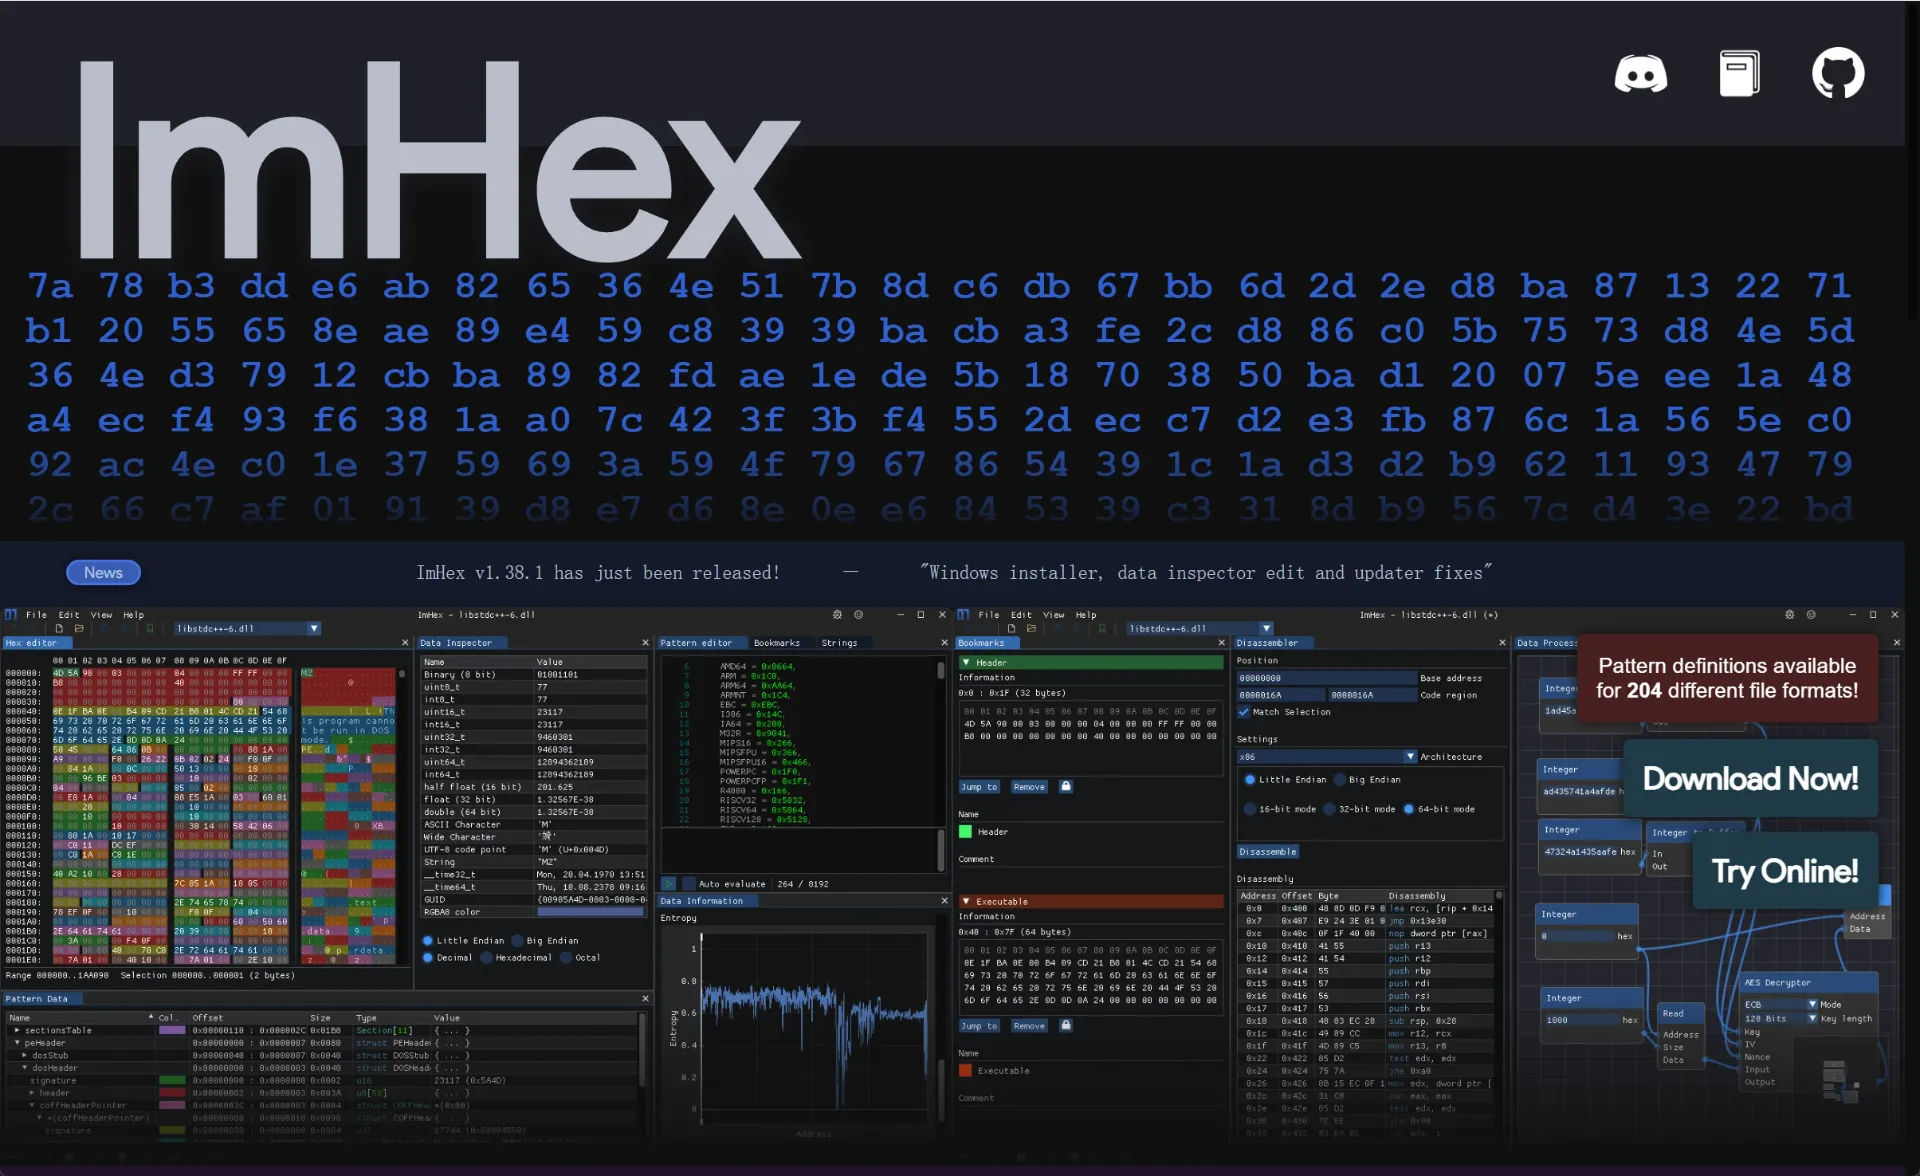
Task: Click the new file icon in left toolbar
Action: [x=59, y=629]
